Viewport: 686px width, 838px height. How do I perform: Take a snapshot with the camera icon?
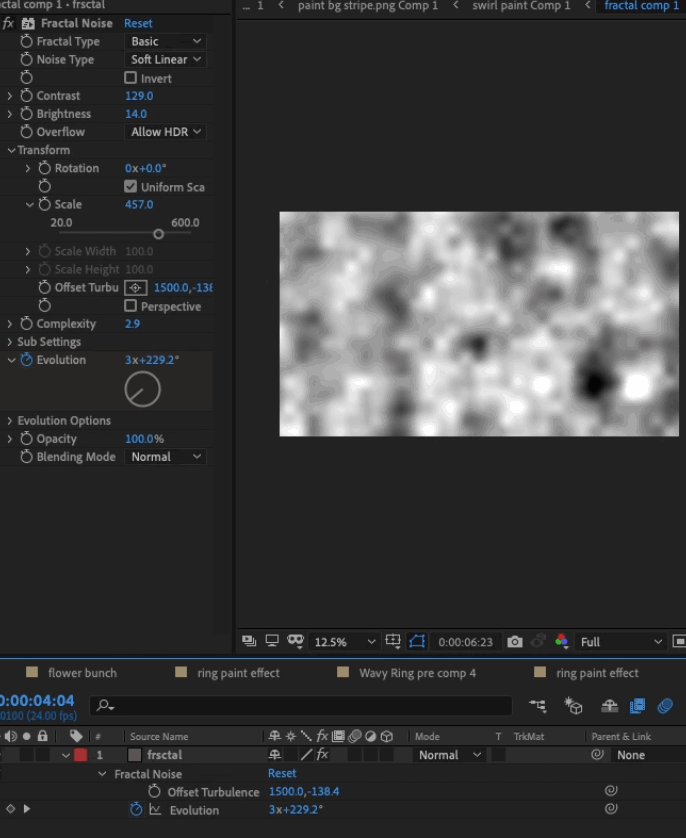point(514,641)
